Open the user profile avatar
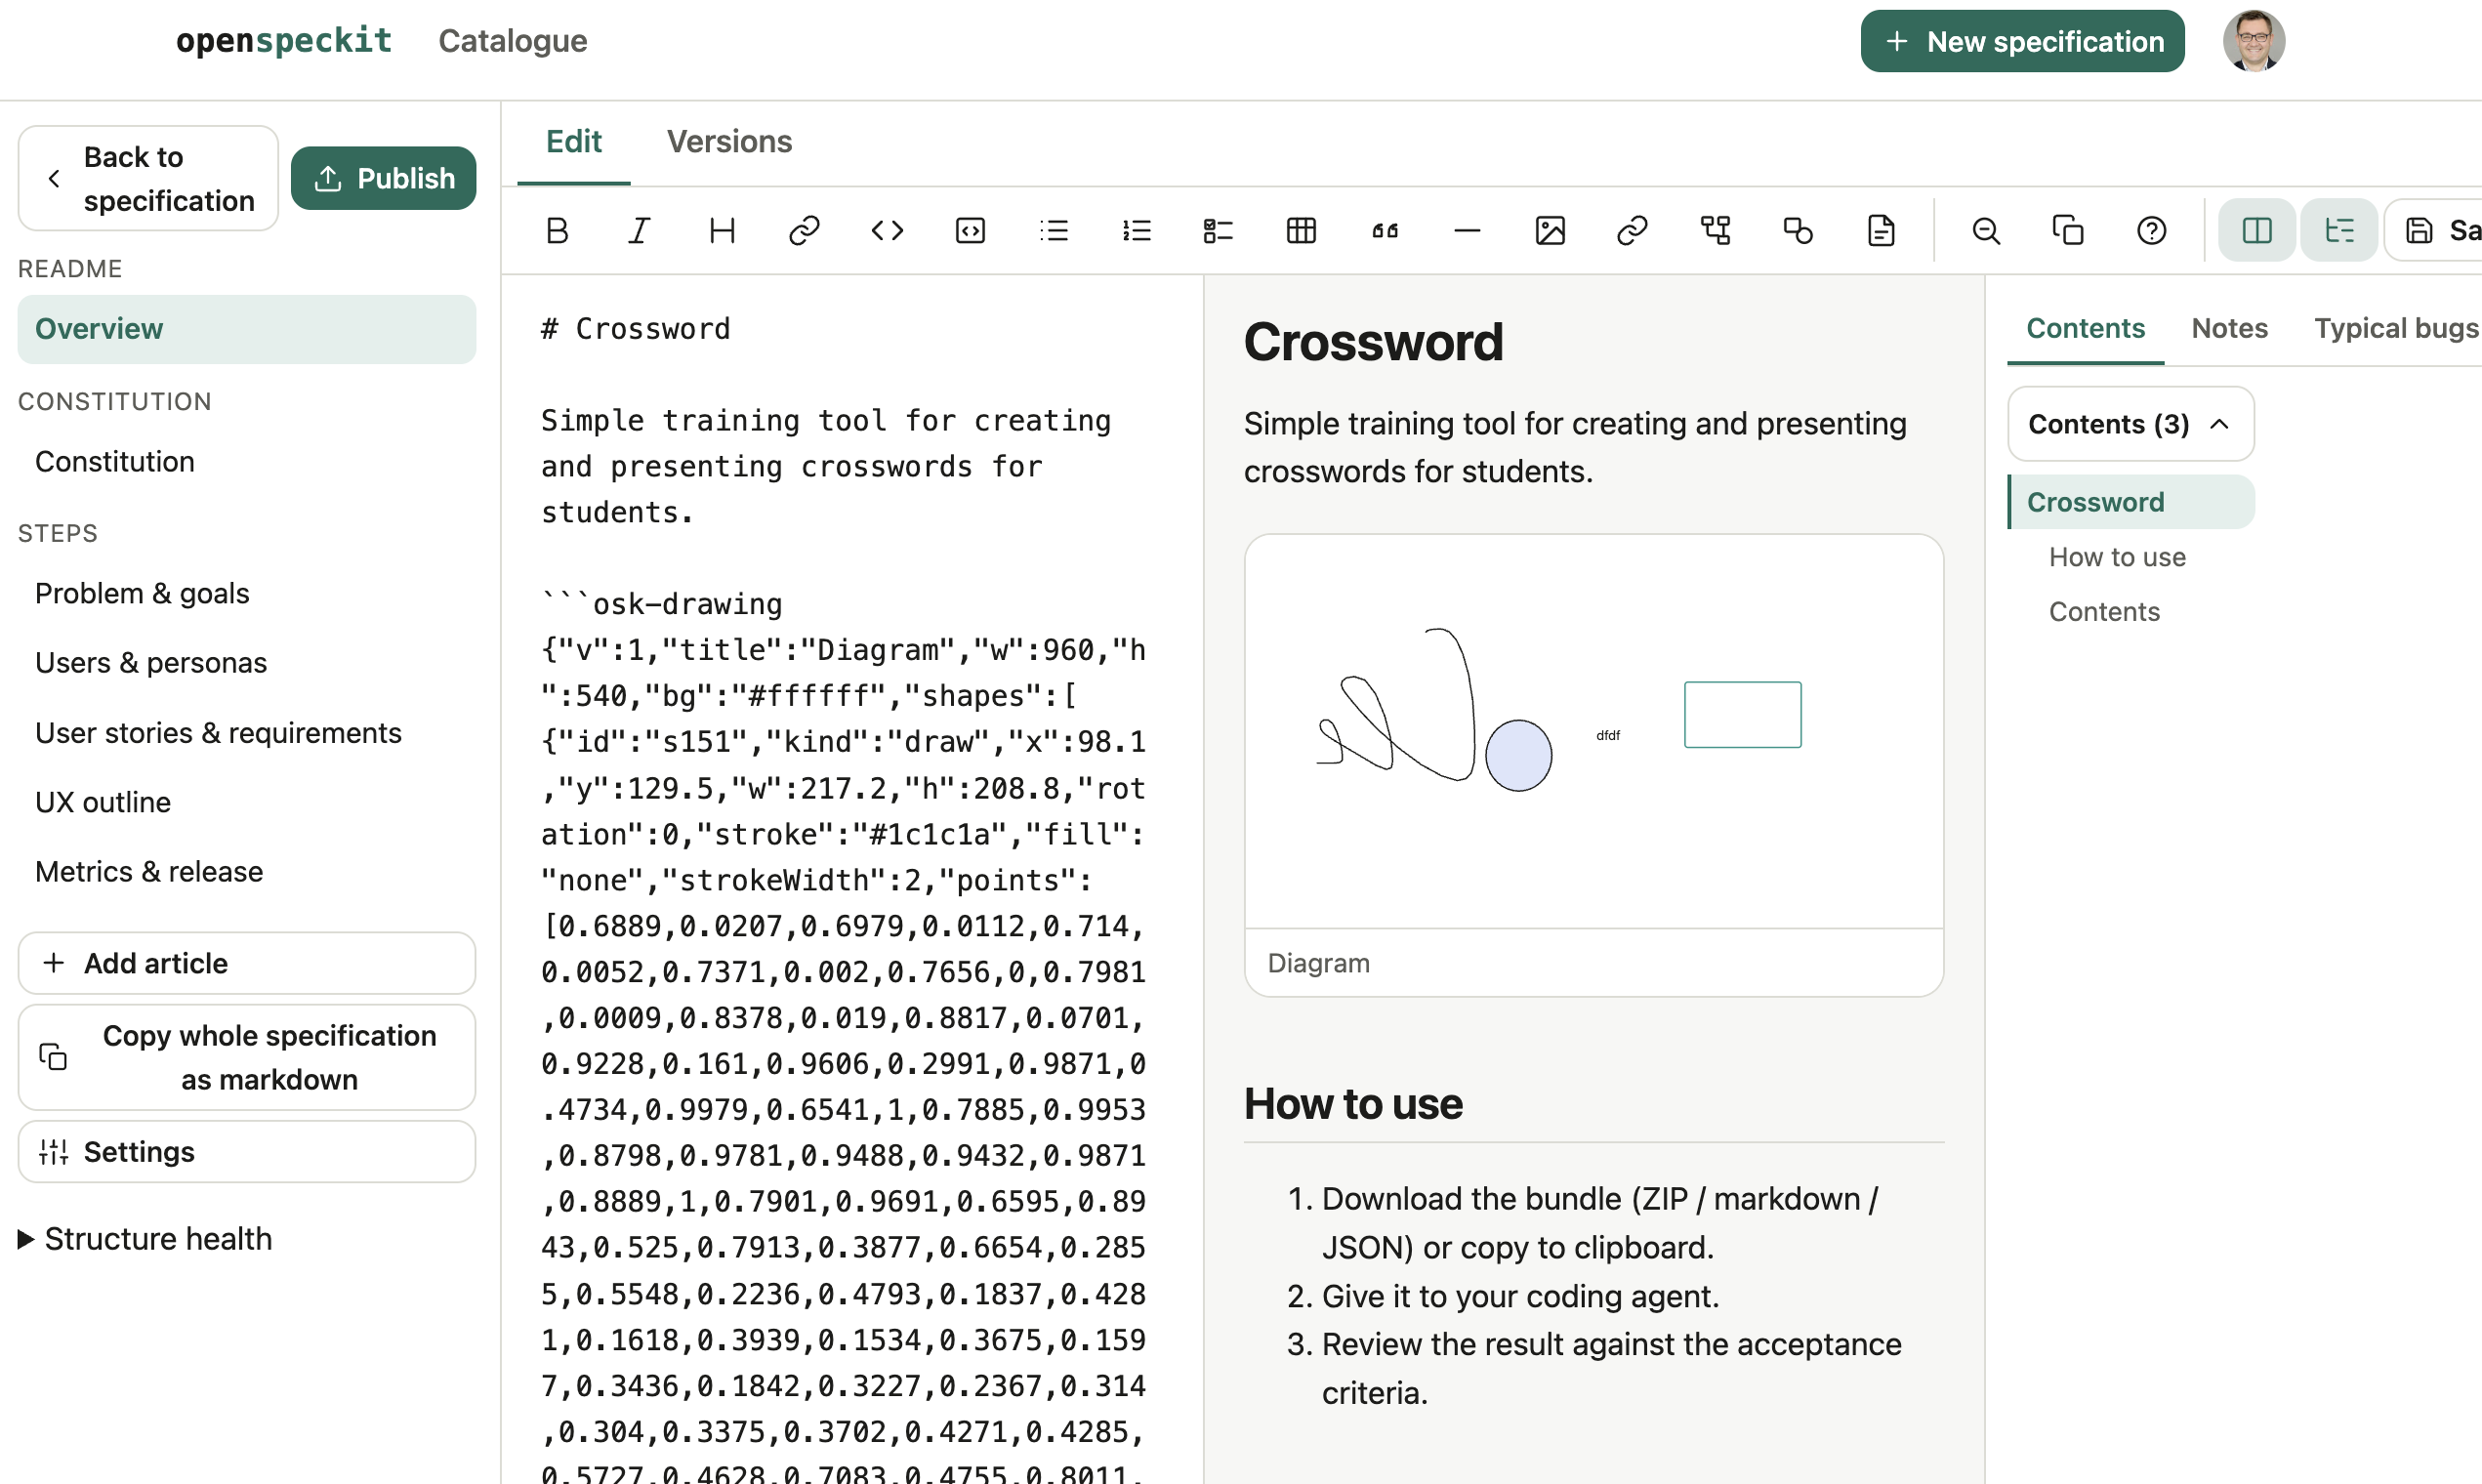The height and width of the screenshot is (1484, 2482). (x=2254, y=41)
